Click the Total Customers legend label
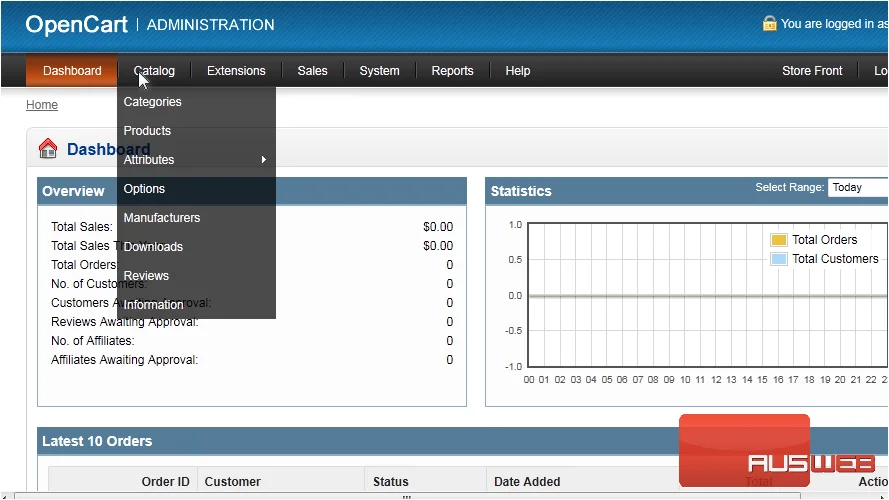Image resolution: width=889 pixels, height=500 pixels. 835,259
